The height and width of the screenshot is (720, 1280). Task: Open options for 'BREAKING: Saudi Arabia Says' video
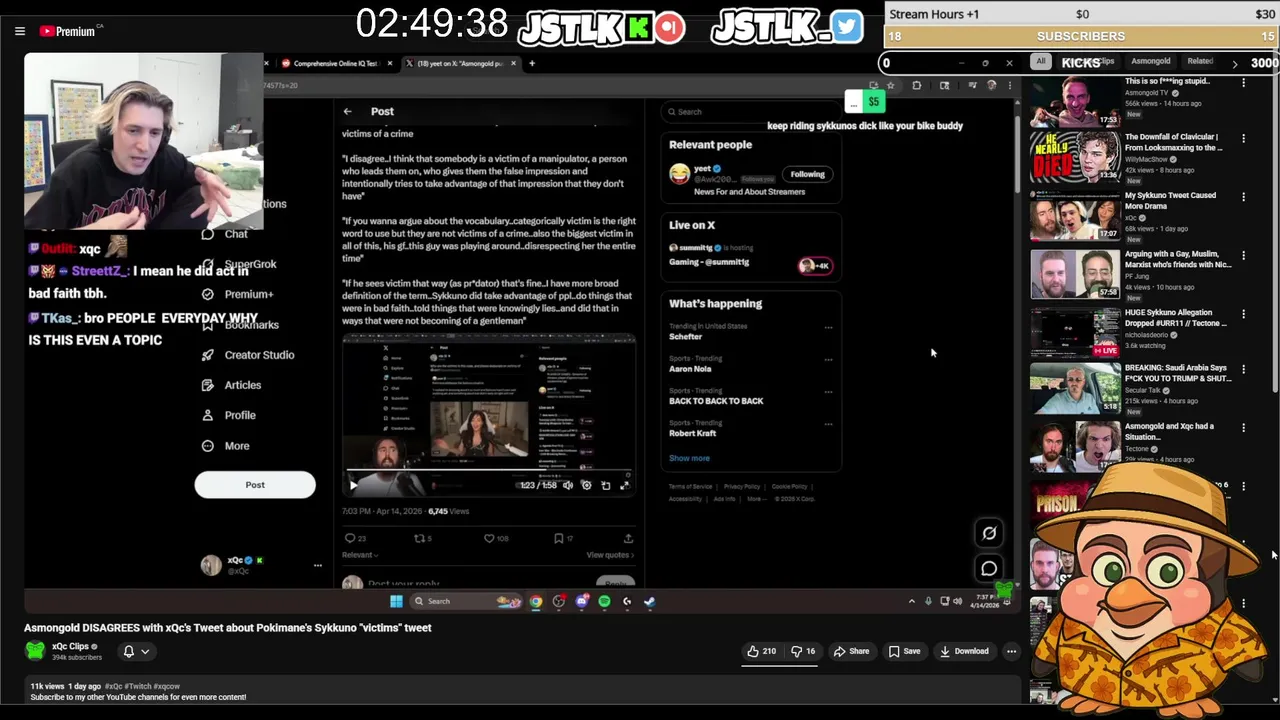coord(1243,369)
